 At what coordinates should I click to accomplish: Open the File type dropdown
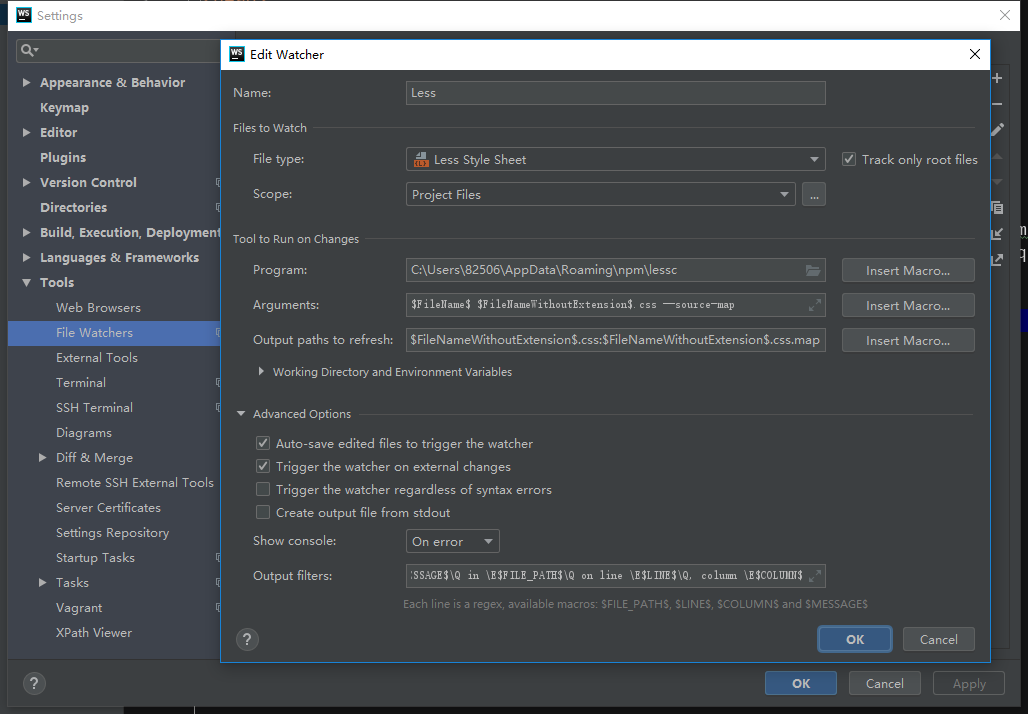coord(616,159)
